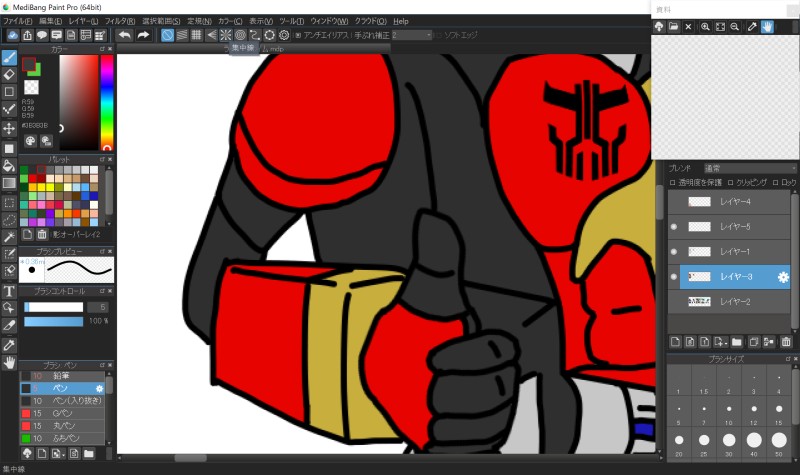Enable parallel line snap guide
This screenshot has width=800, height=475.
[182, 35]
